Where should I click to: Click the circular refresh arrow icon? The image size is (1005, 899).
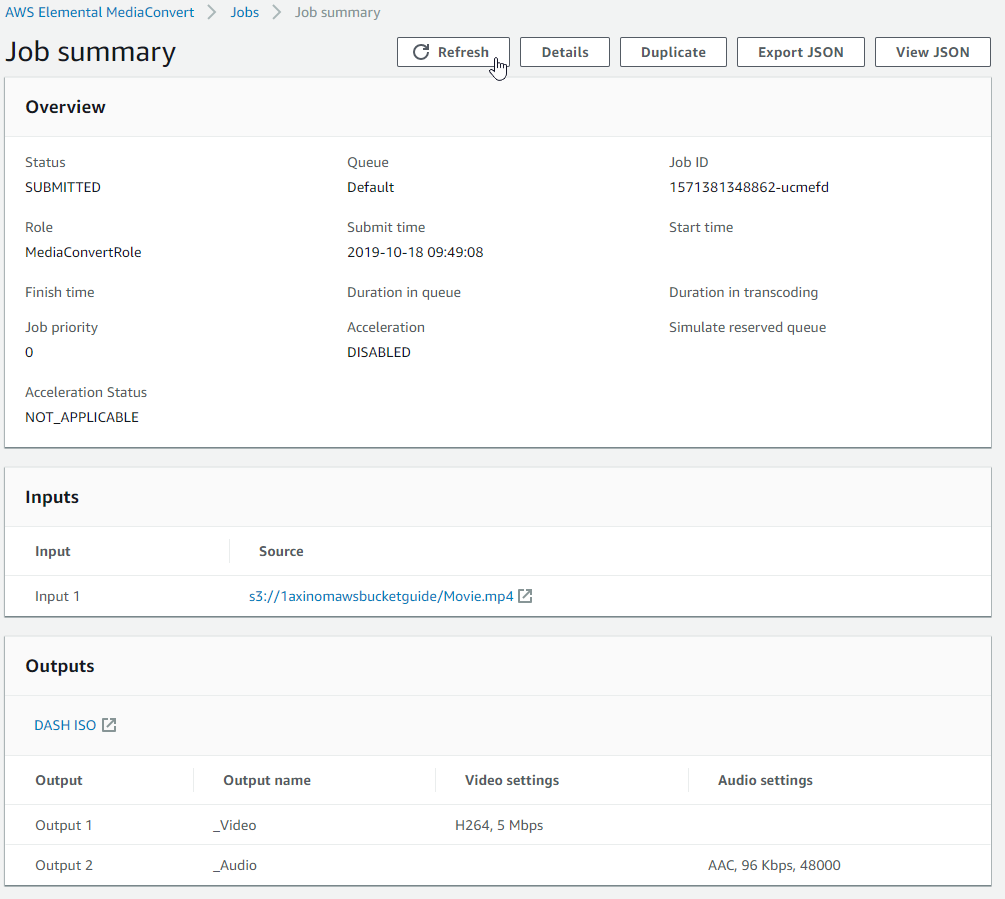[x=422, y=52]
